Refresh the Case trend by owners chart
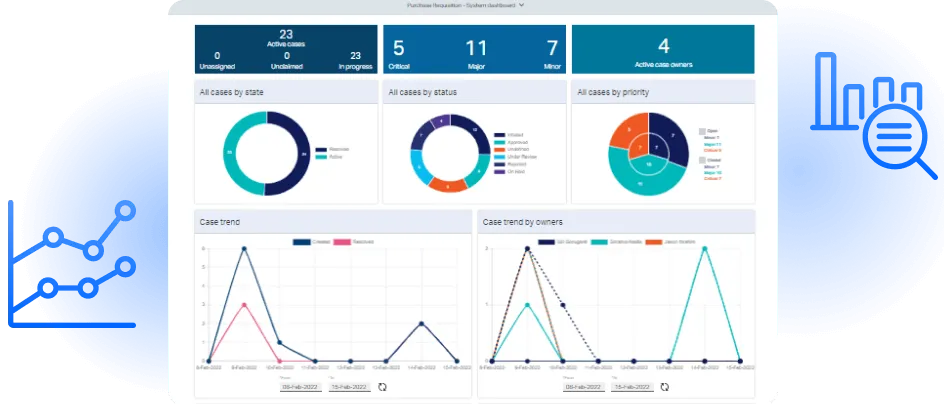Image resolution: width=944 pixels, height=404 pixels. (665, 387)
